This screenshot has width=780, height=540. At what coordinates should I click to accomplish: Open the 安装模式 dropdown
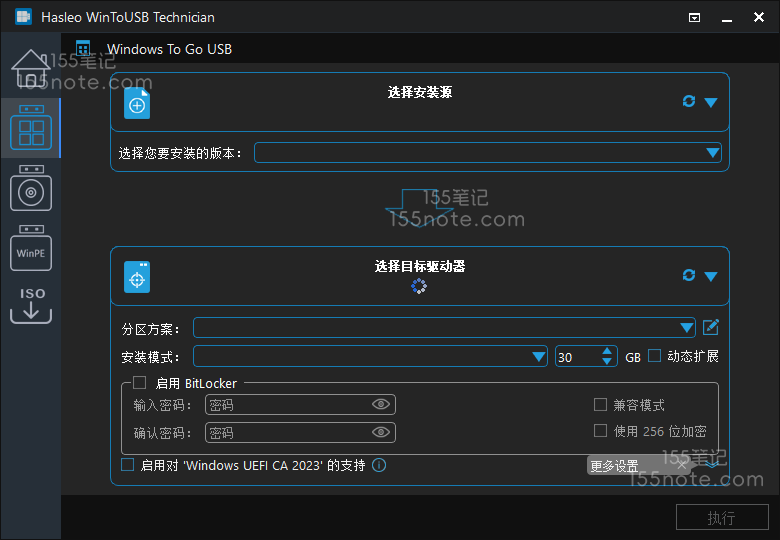(538, 357)
